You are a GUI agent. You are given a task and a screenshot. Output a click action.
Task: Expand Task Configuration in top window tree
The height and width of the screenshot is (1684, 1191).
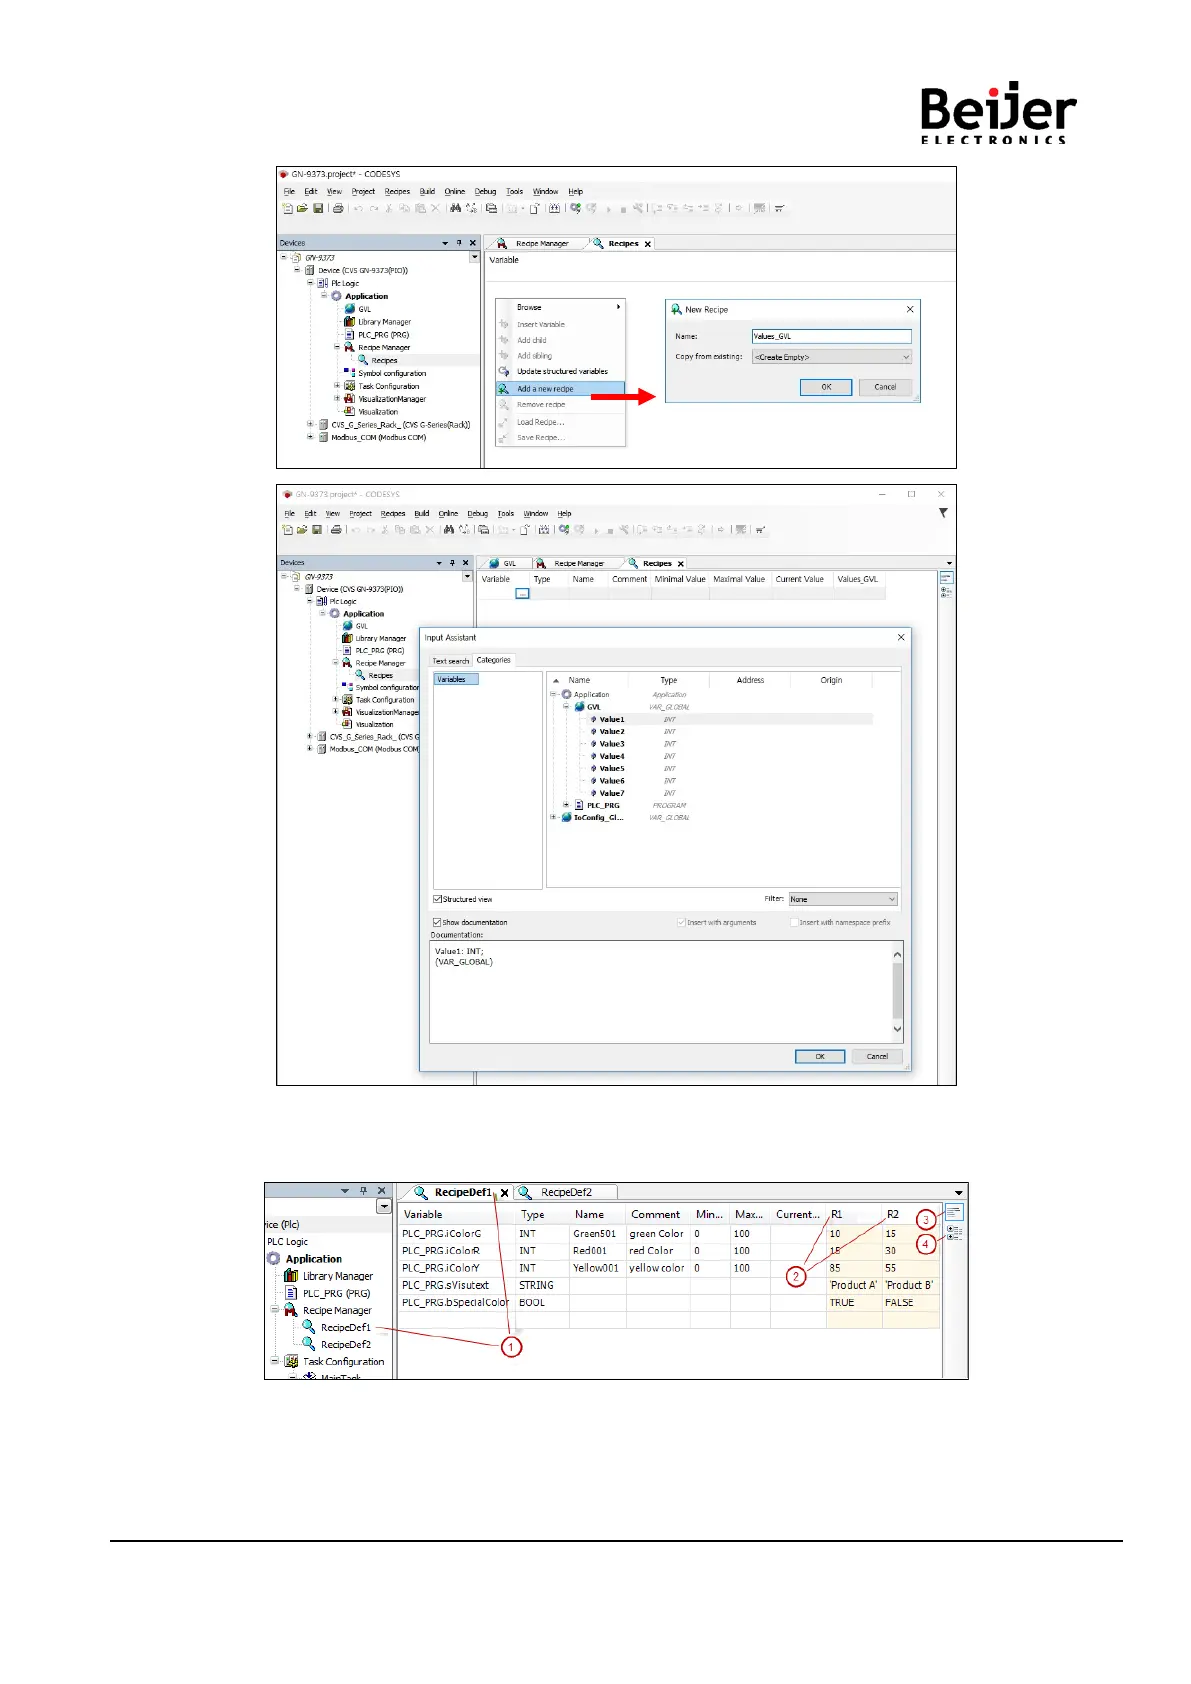[x=337, y=386]
